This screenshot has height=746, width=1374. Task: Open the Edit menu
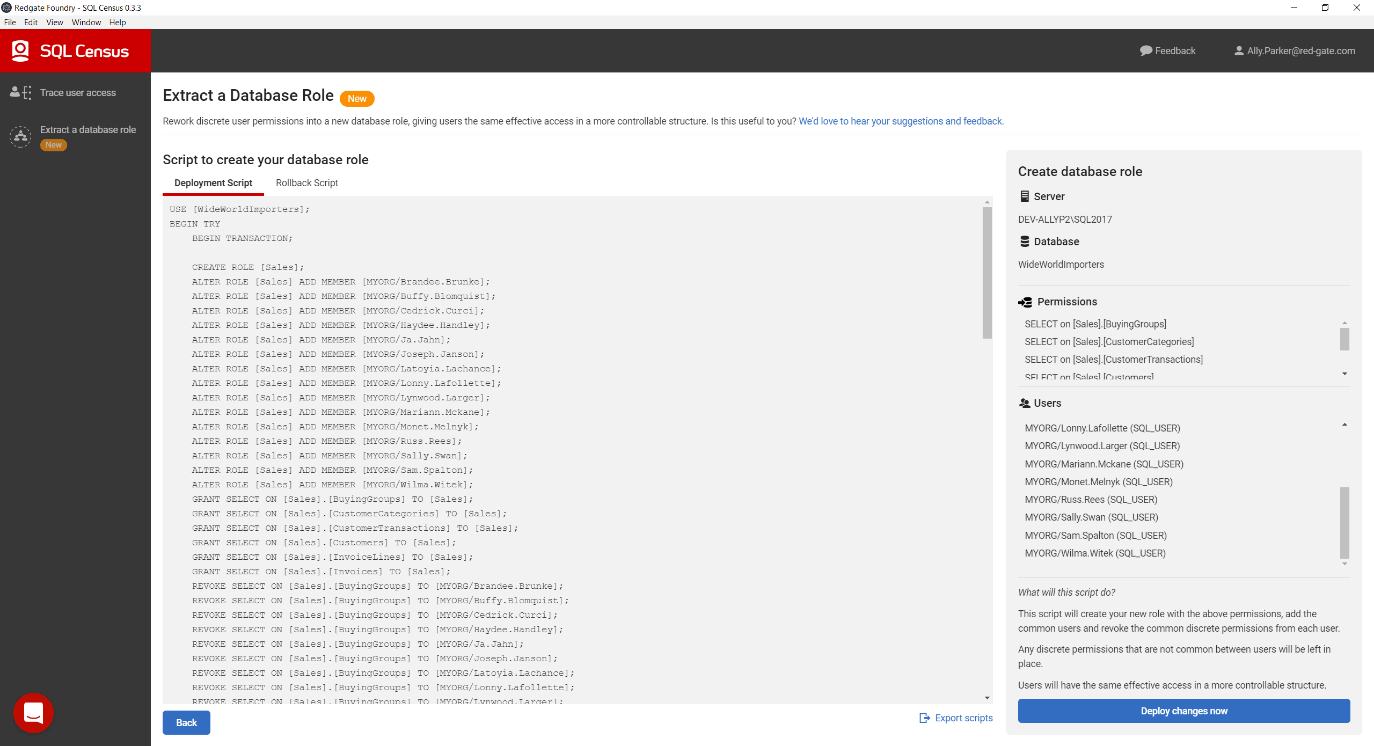tap(31, 22)
